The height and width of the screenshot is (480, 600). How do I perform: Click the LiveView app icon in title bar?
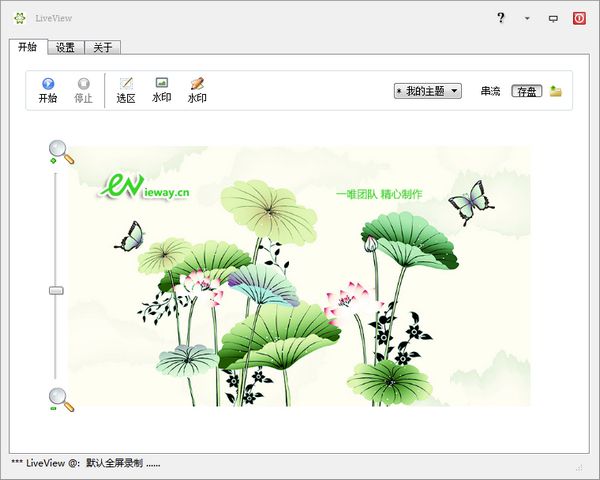[19, 18]
